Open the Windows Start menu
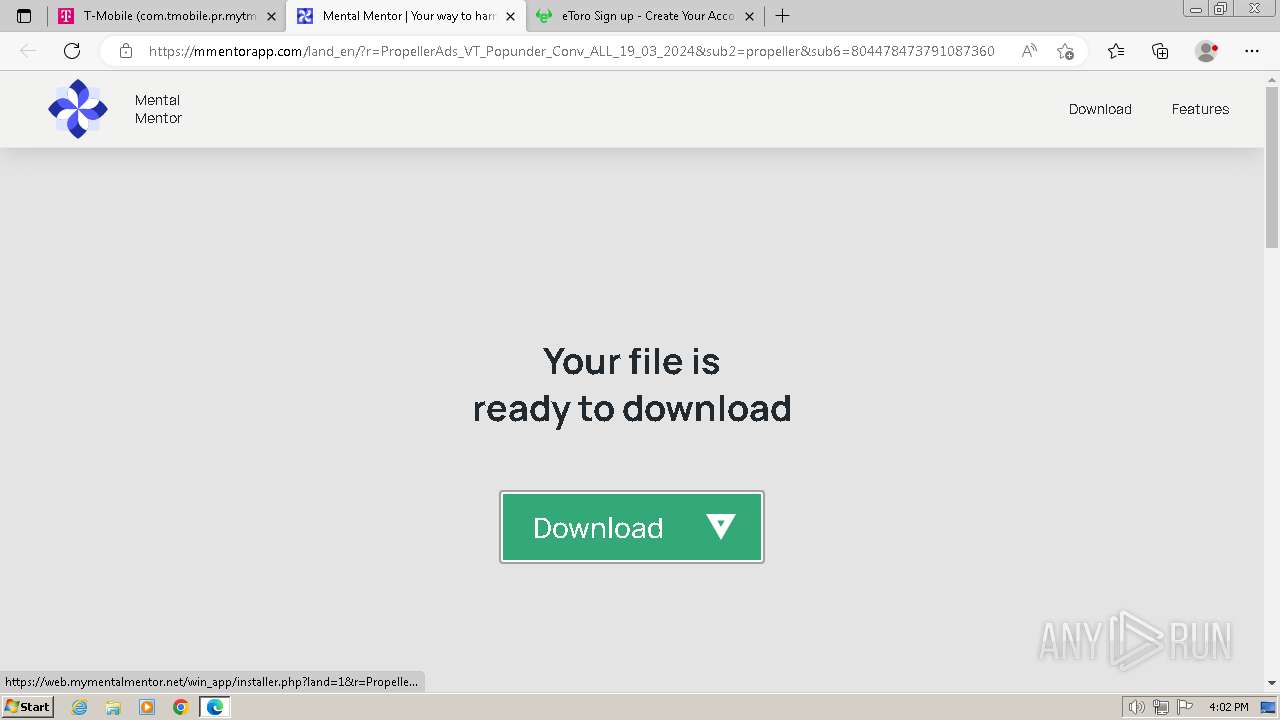 tap(28, 707)
